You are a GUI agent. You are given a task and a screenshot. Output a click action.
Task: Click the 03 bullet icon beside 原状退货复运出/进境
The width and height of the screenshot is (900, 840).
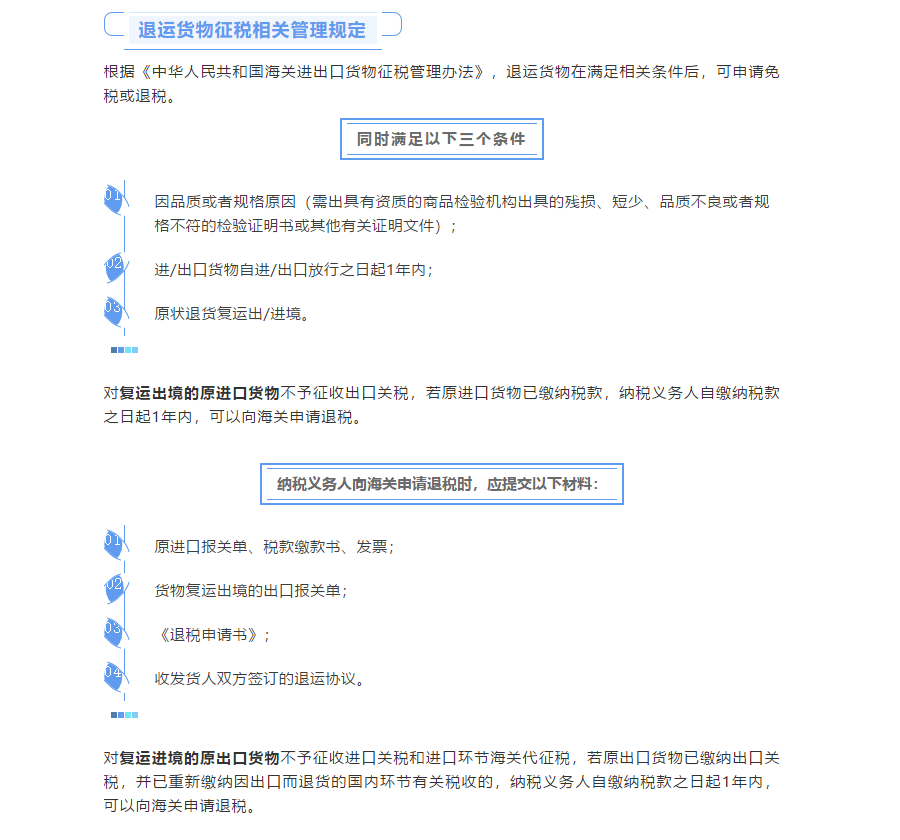115,312
